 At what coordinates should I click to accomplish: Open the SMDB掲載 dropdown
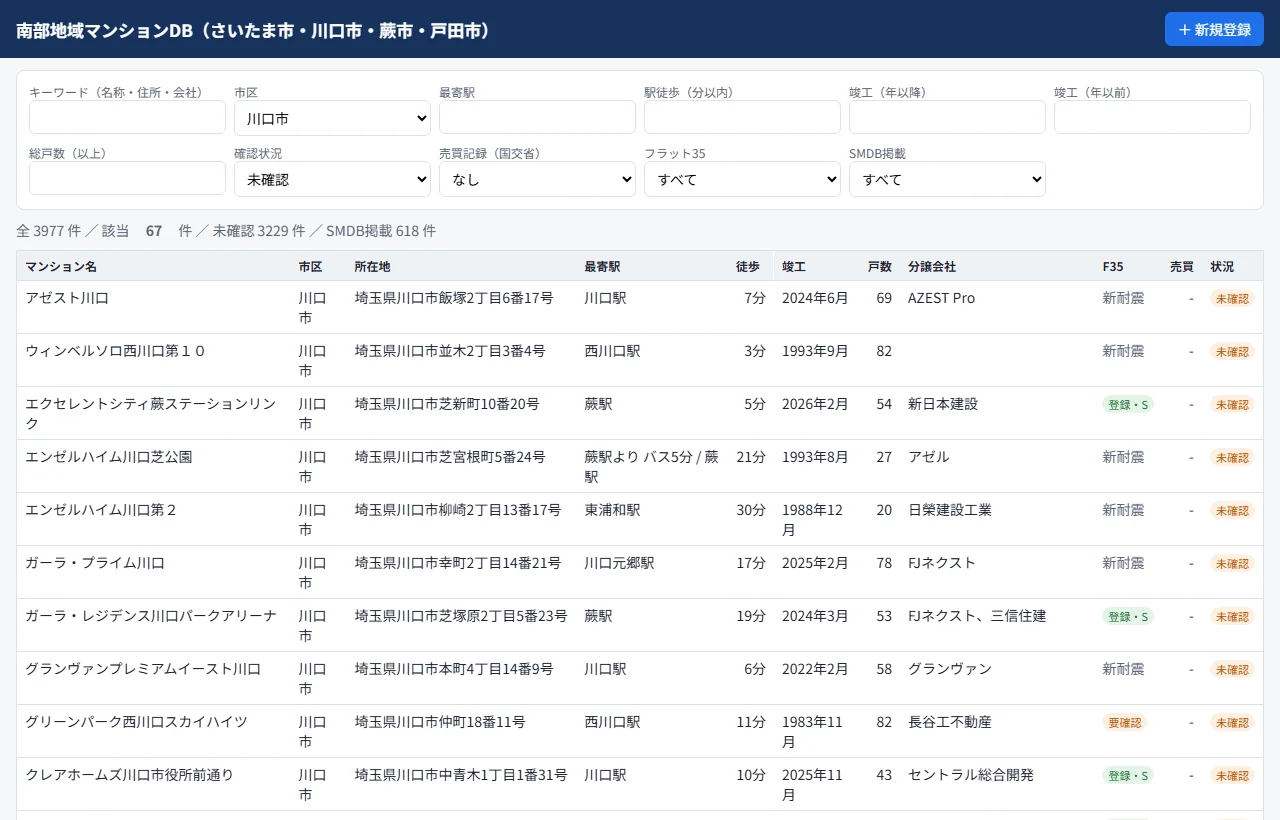pos(947,179)
